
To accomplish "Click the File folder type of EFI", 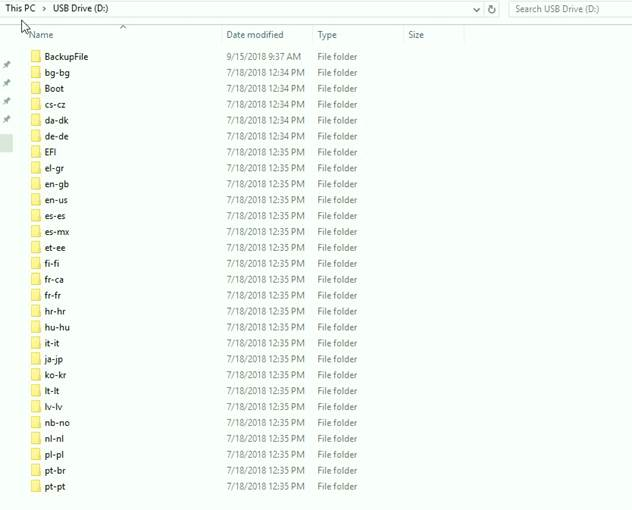I will [337, 152].
